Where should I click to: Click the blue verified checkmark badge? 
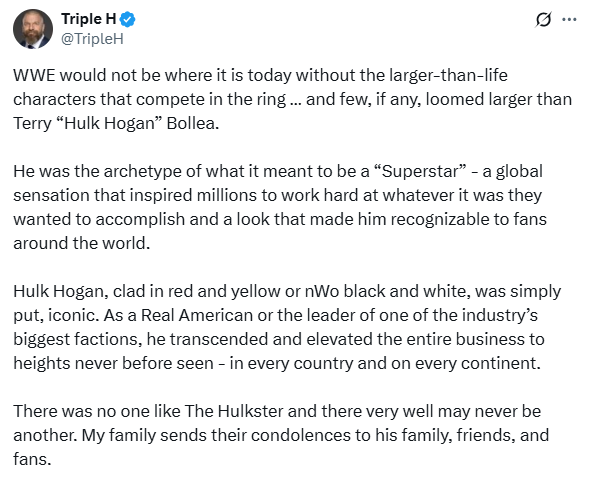[127, 19]
